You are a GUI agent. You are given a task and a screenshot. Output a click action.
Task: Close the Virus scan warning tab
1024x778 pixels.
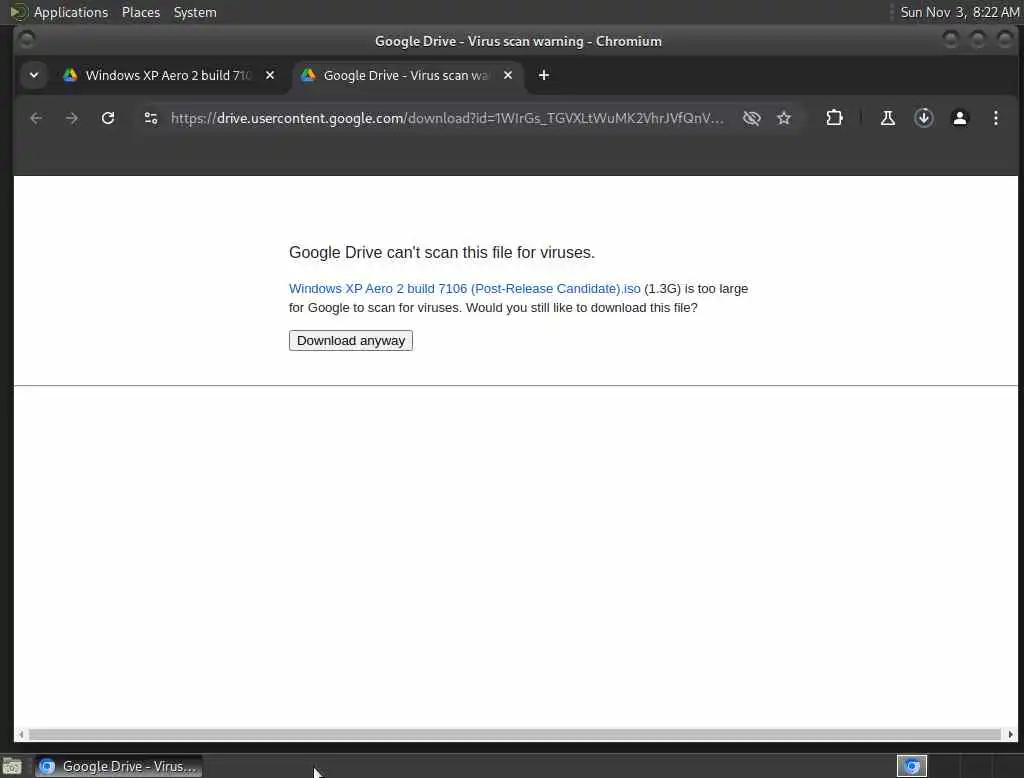508,75
